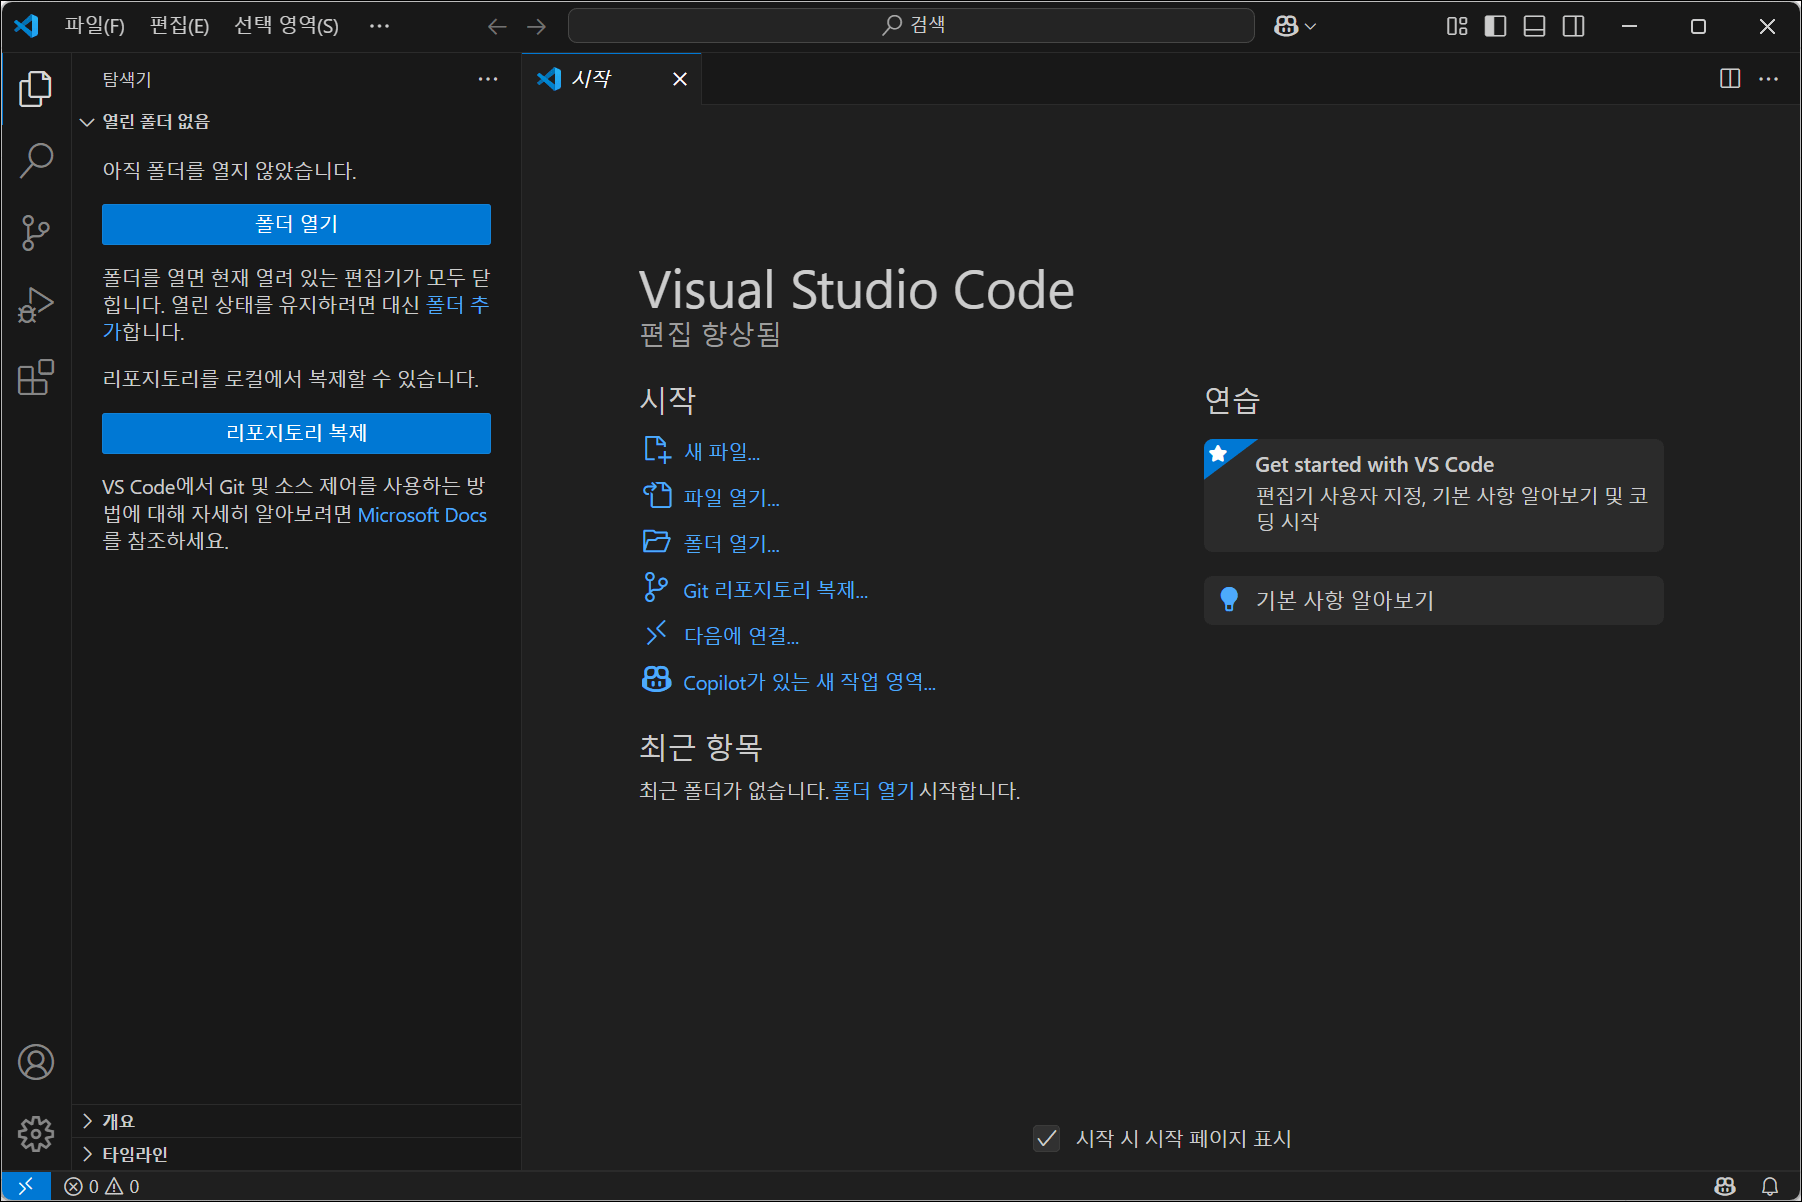Expand the 타임라인 section
1802x1202 pixels.
(x=296, y=1154)
